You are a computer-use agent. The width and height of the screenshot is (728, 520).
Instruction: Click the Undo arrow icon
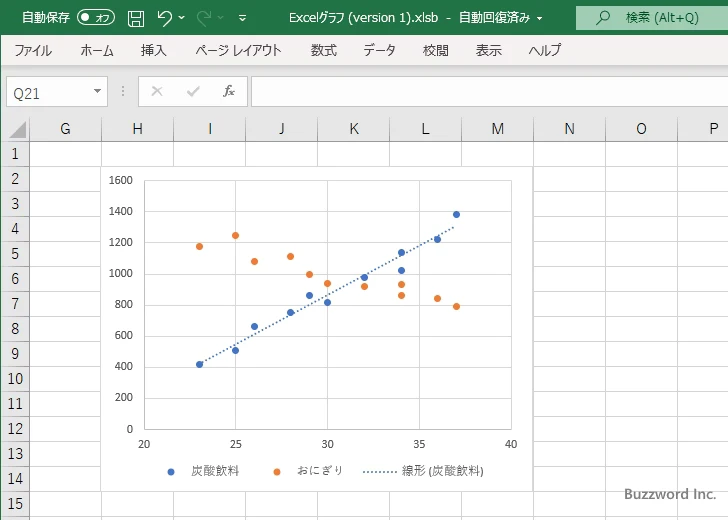[x=164, y=18]
